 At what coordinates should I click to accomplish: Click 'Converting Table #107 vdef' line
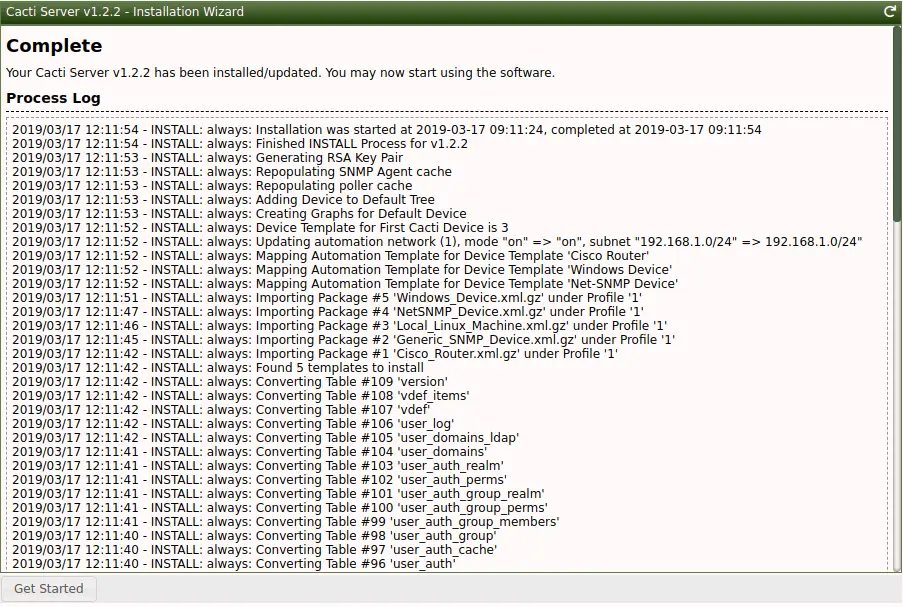(x=221, y=409)
